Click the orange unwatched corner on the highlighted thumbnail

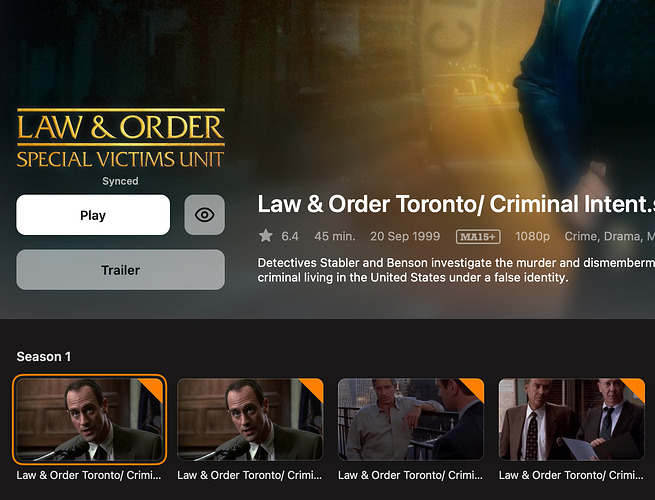pos(154,387)
